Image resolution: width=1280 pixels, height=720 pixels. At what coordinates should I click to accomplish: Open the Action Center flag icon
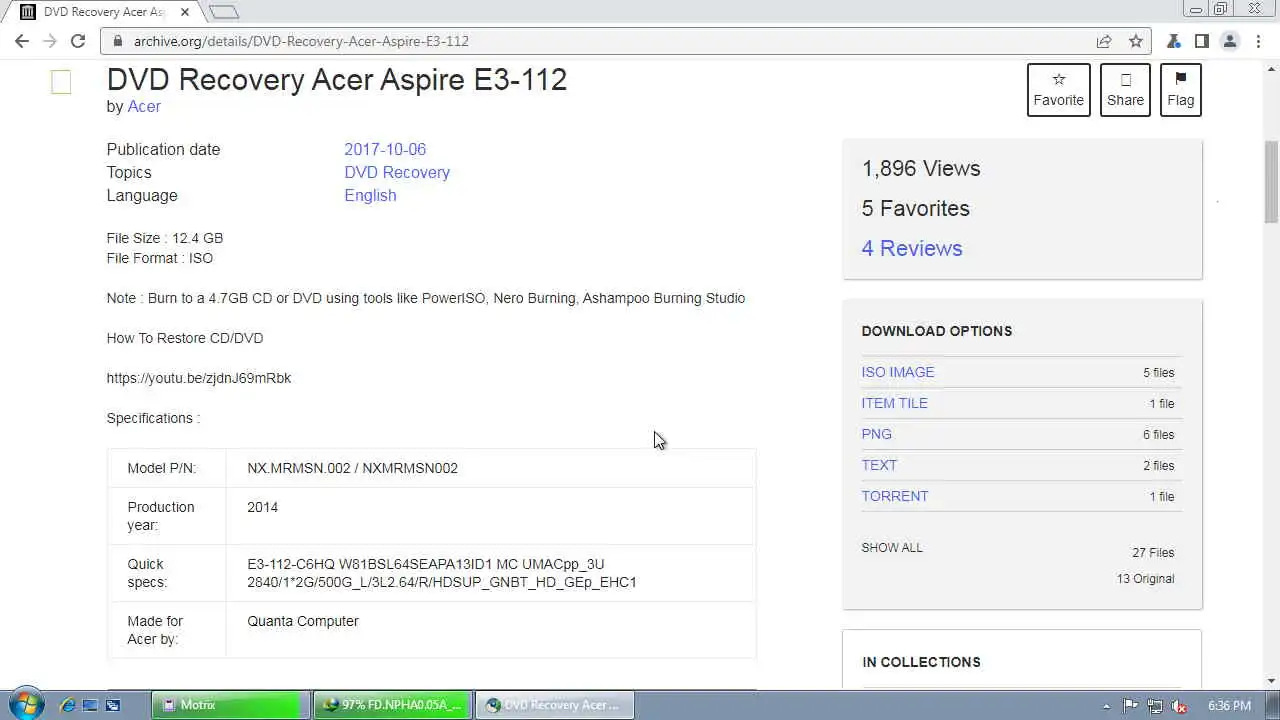point(1131,705)
